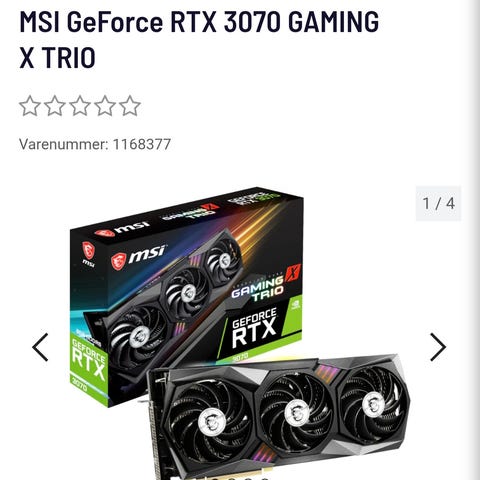Screen dimensions: 480x480
Task: Click the MSI logo on box top
Action: click(122, 229)
